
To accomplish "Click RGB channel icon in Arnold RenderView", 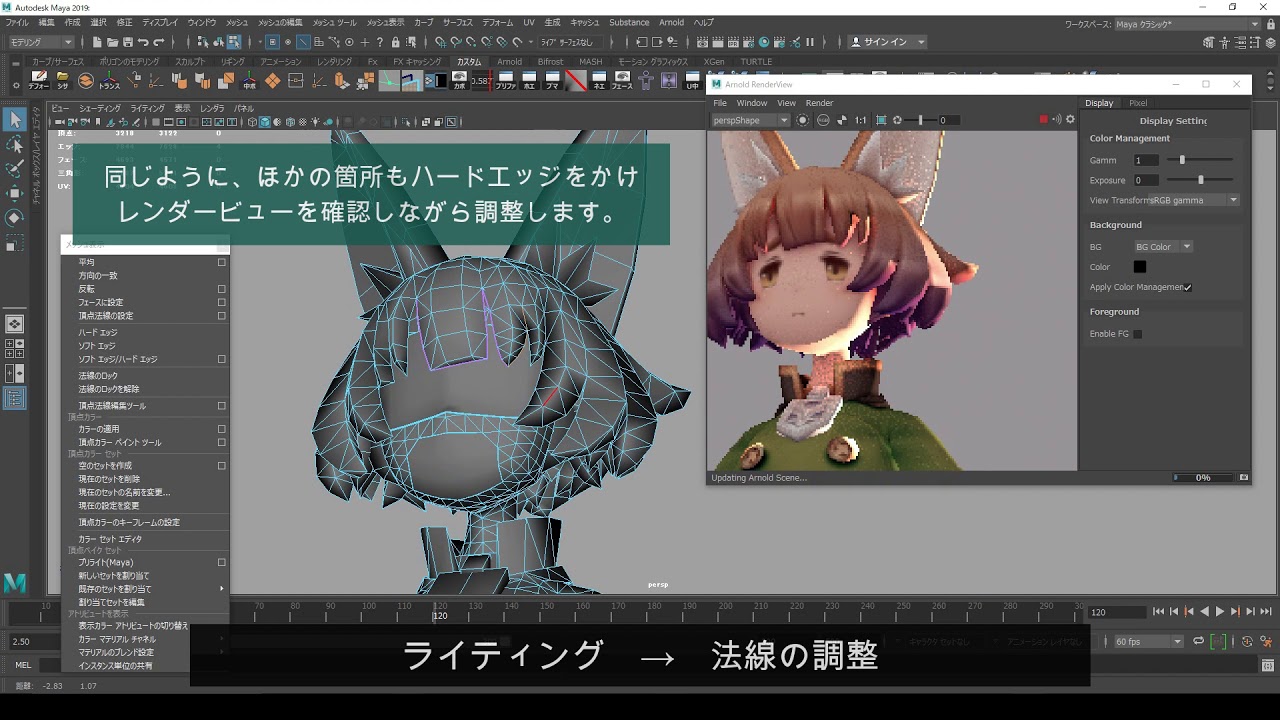I will pyautogui.click(x=823, y=120).
